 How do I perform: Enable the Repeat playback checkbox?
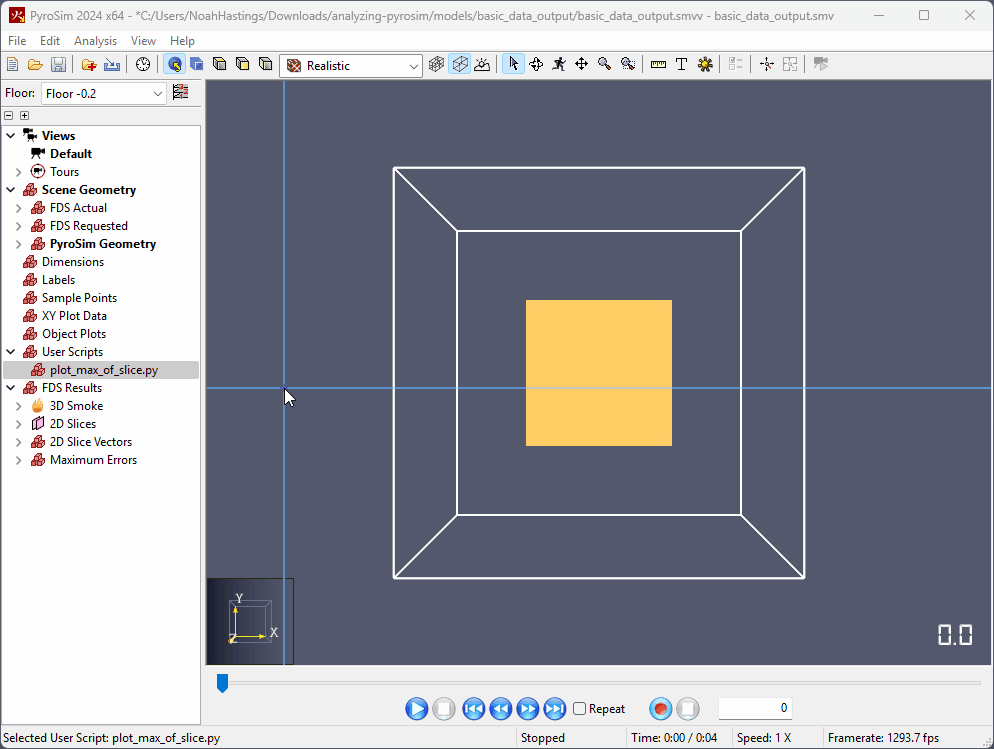[x=579, y=708]
